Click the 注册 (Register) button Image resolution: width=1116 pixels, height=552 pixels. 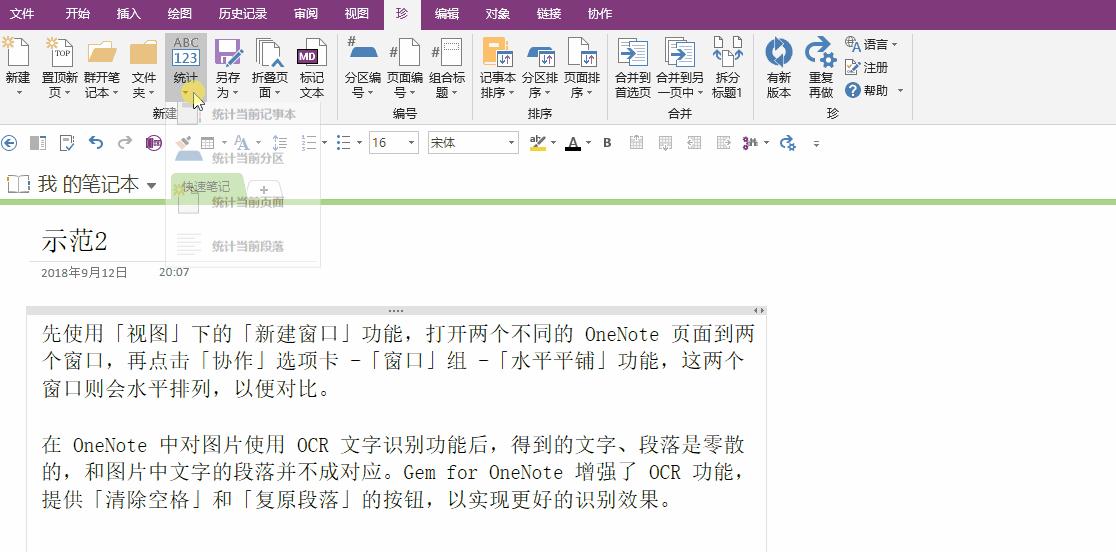(x=867, y=68)
